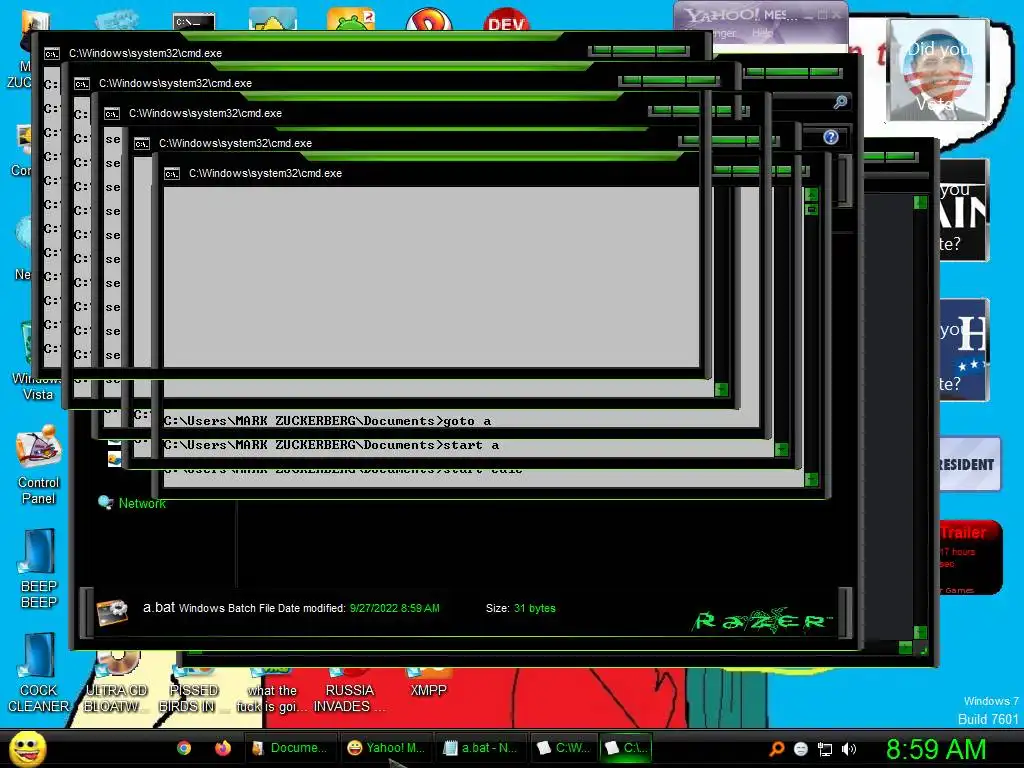Click the orange magnifier tray icon
1024x768 pixels.
point(776,749)
